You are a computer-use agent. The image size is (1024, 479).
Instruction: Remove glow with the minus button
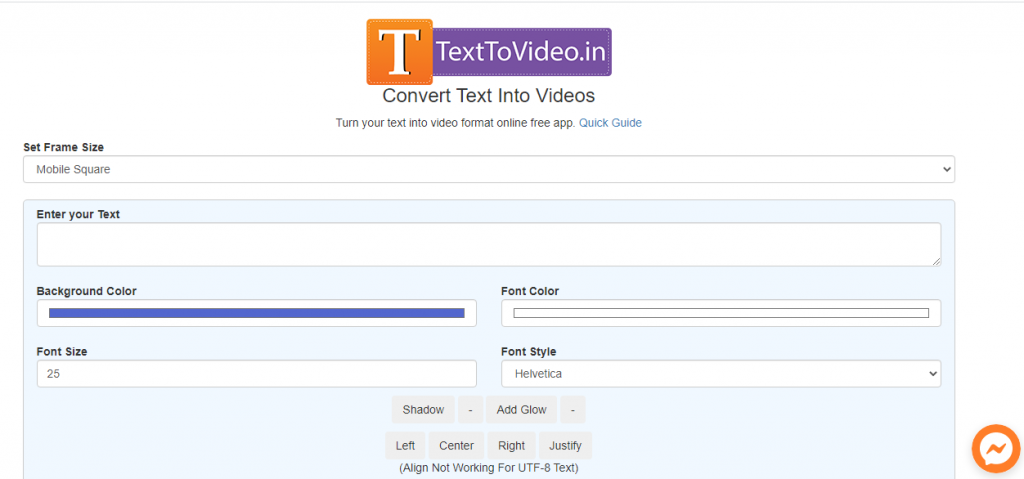pos(573,410)
